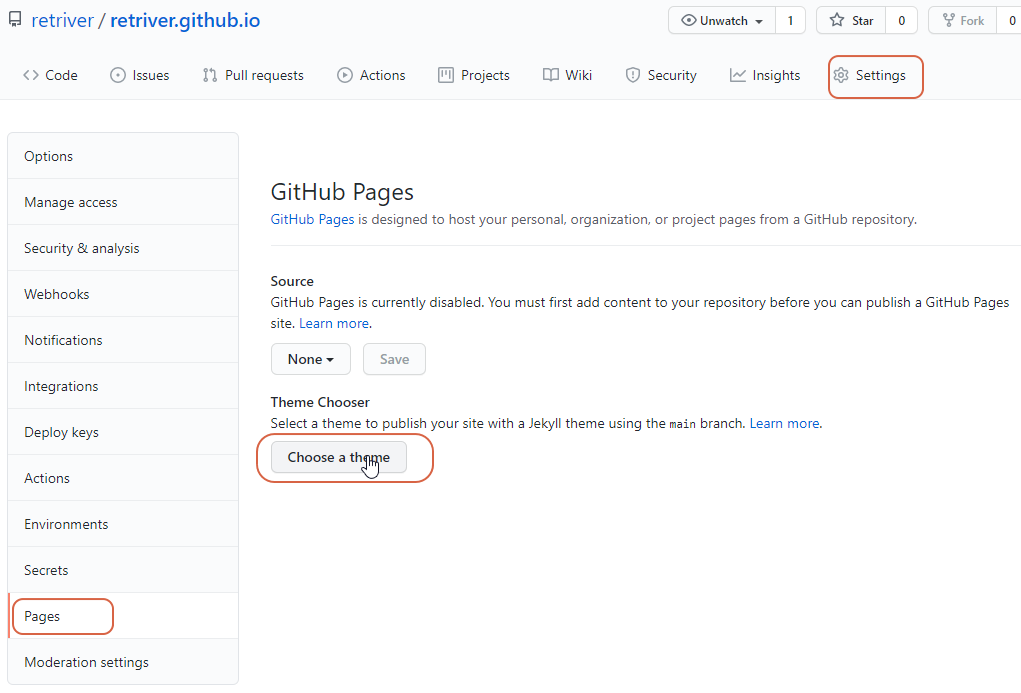The height and width of the screenshot is (693, 1021).
Task: Click the Choose a theme button
Action: (x=339, y=457)
